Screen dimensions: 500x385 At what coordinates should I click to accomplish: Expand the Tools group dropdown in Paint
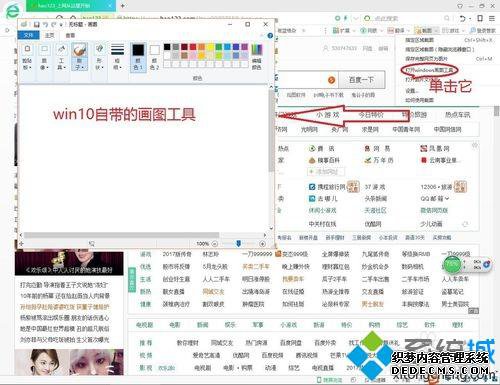[x=61, y=57]
